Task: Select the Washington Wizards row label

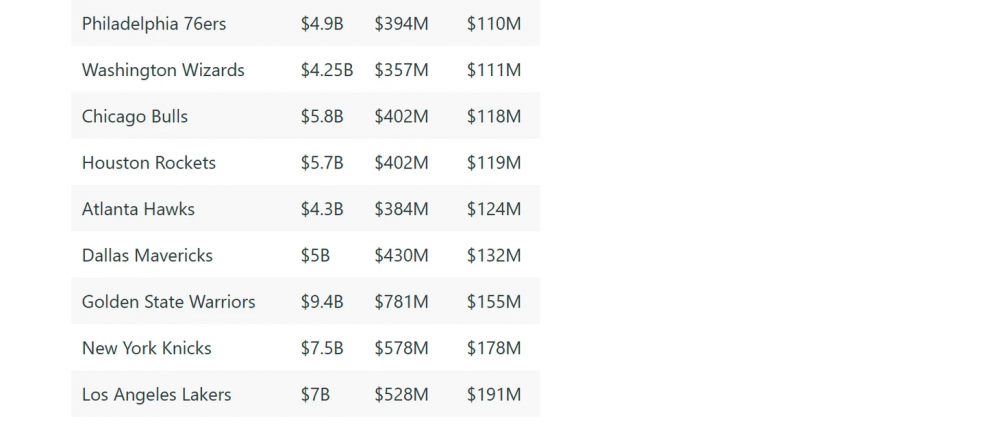Action: [x=163, y=70]
